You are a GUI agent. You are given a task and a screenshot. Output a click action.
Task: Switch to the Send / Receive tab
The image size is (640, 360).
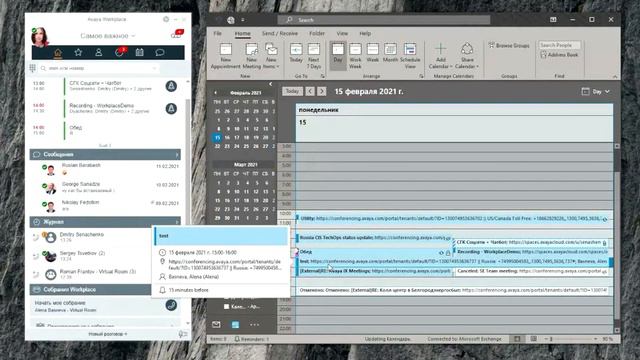coord(280,33)
